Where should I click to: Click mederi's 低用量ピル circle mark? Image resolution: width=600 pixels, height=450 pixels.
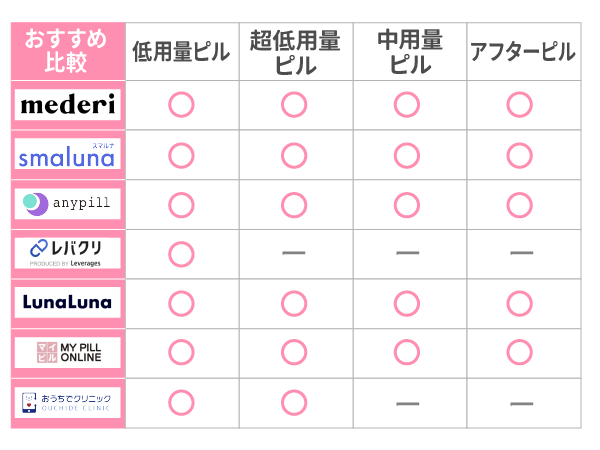181,104
